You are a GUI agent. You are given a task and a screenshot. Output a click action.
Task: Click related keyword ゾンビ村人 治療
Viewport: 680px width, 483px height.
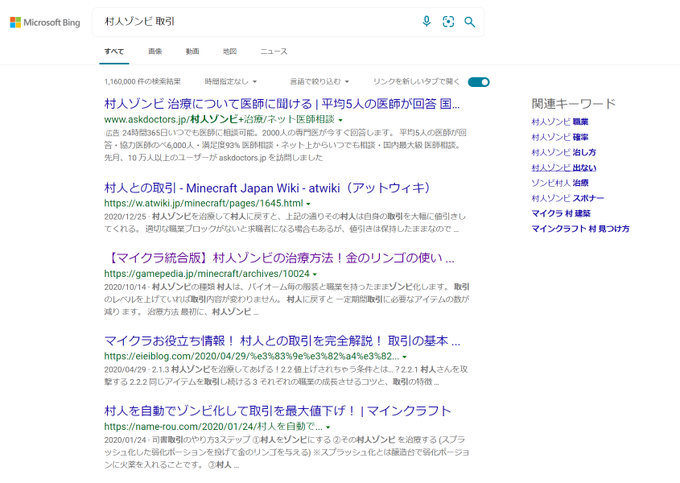pyautogui.click(x=560, y=183)
